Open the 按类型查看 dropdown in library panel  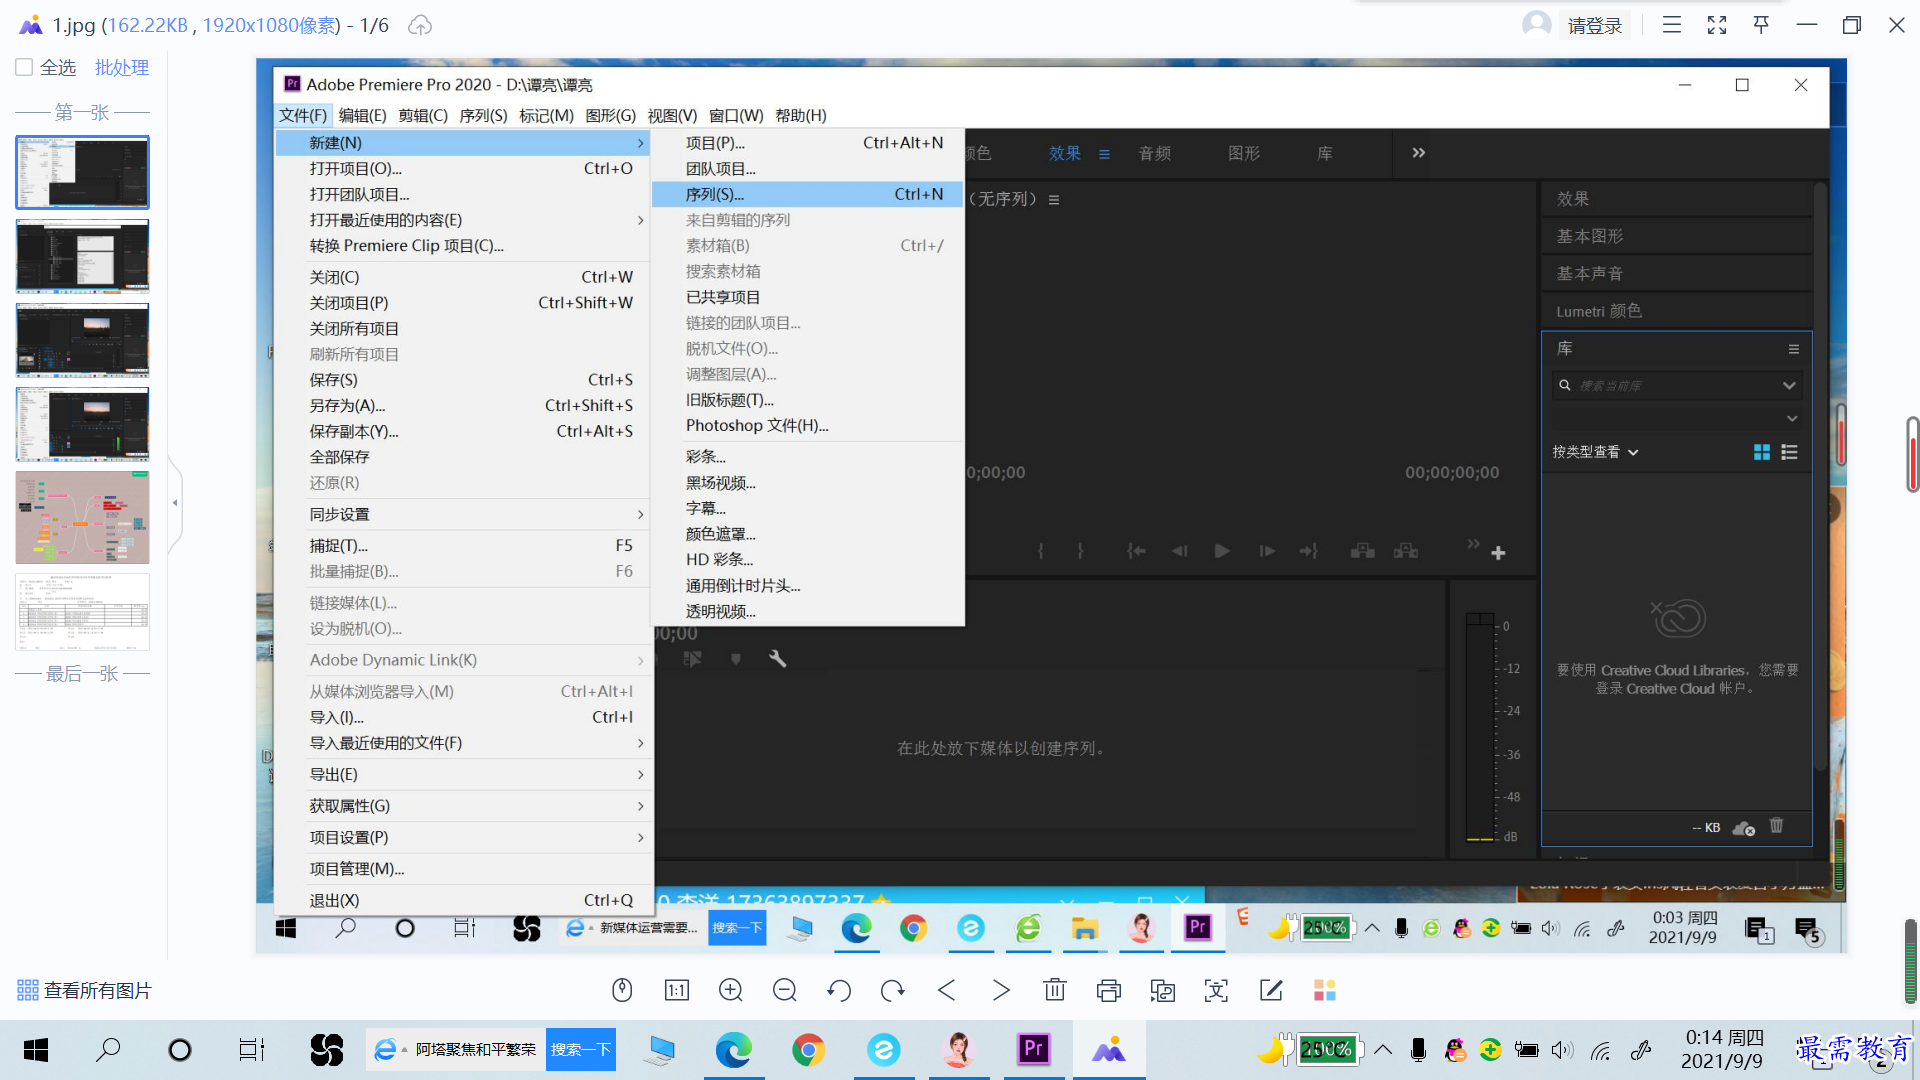point(1595,452)
